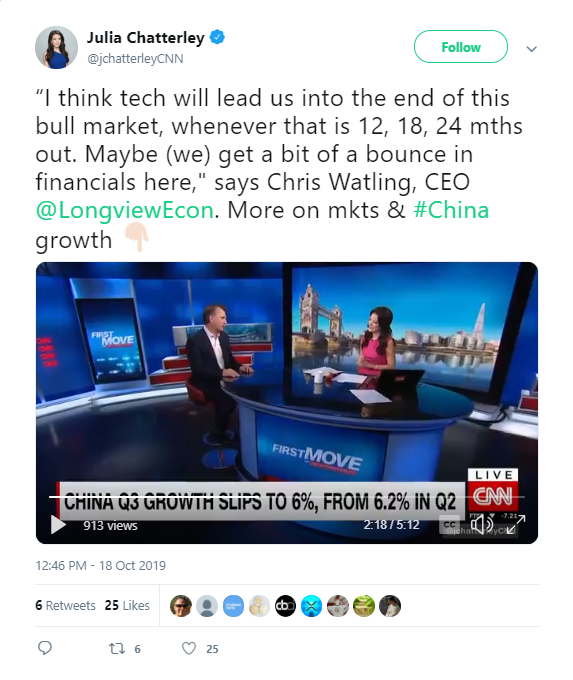
Task: Seek along the video progress bar
Action: click(x=287, y=497)
